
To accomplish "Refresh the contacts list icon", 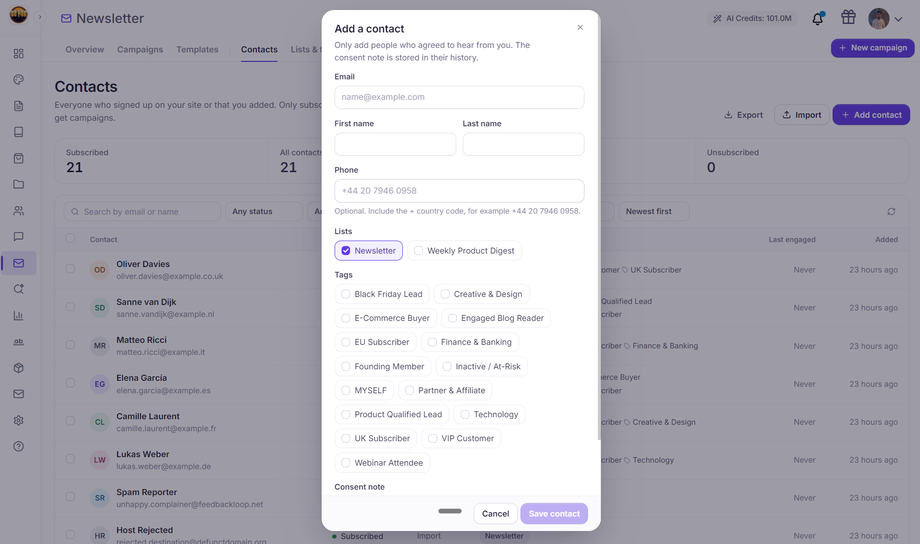I will click(891, 211).
